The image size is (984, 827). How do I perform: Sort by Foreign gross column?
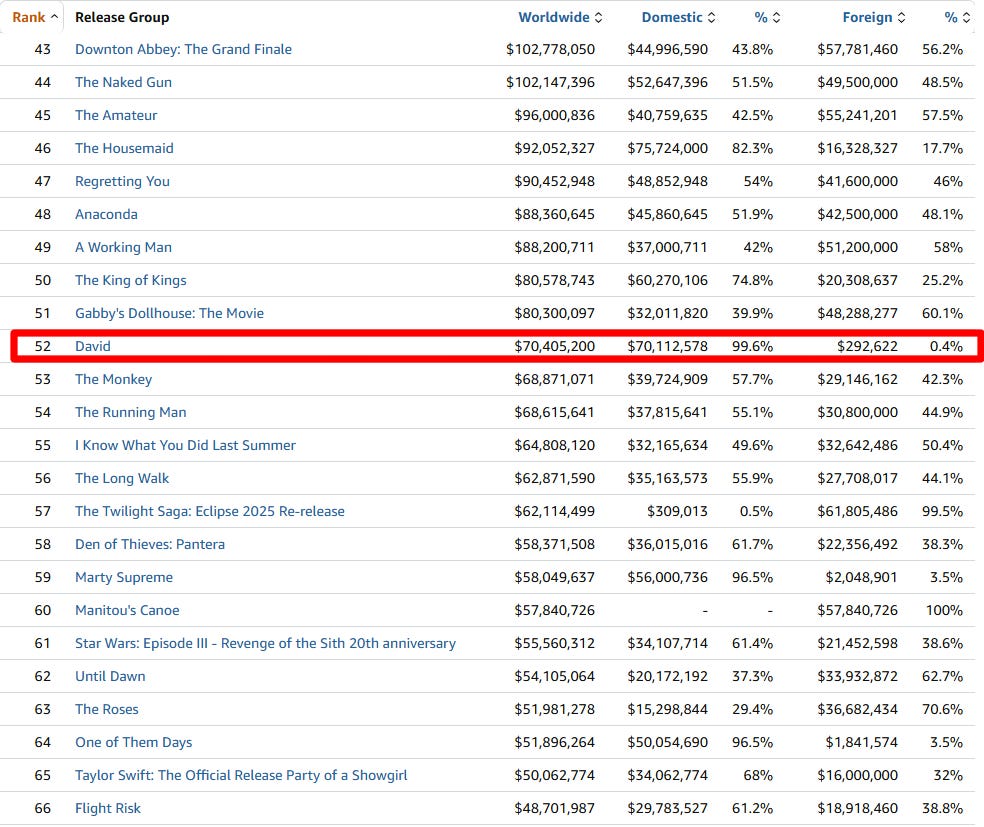tap(874, 18)
